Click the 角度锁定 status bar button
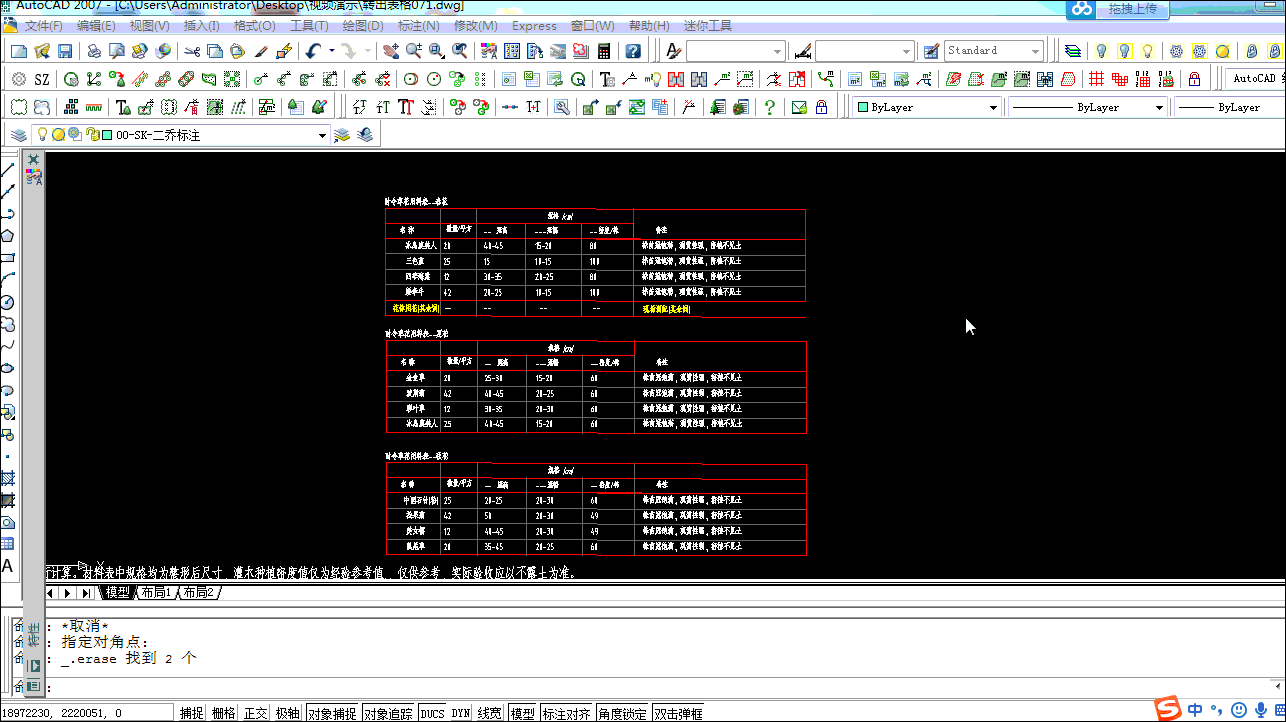 click(x=623, y=713)
